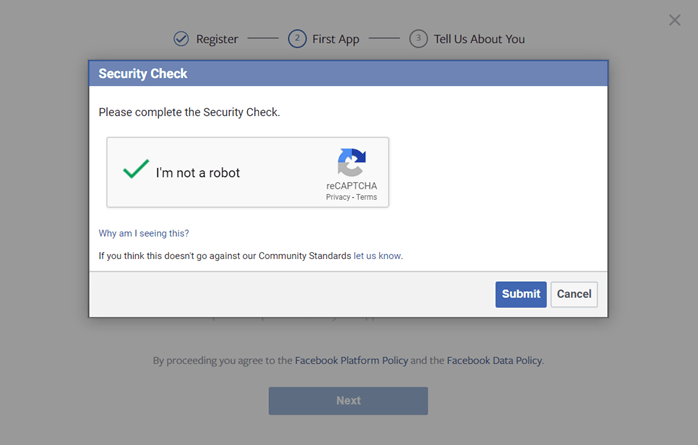Click the "Why am I seeing this?" link
Viewport: 698px width, 445px height.
(x=143, y=233)
